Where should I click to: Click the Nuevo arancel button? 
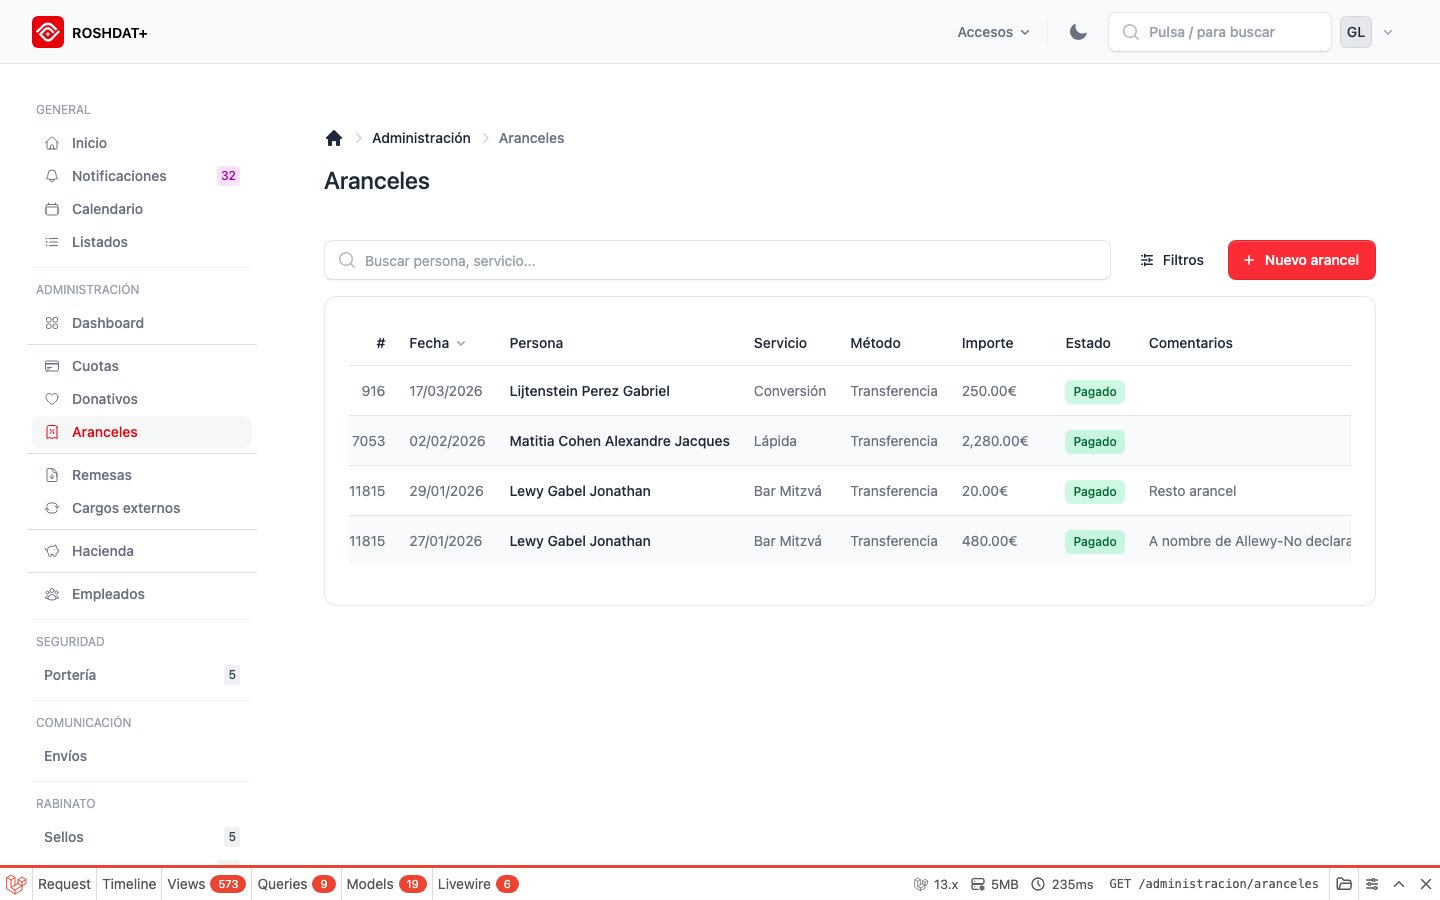(1301, 260)
